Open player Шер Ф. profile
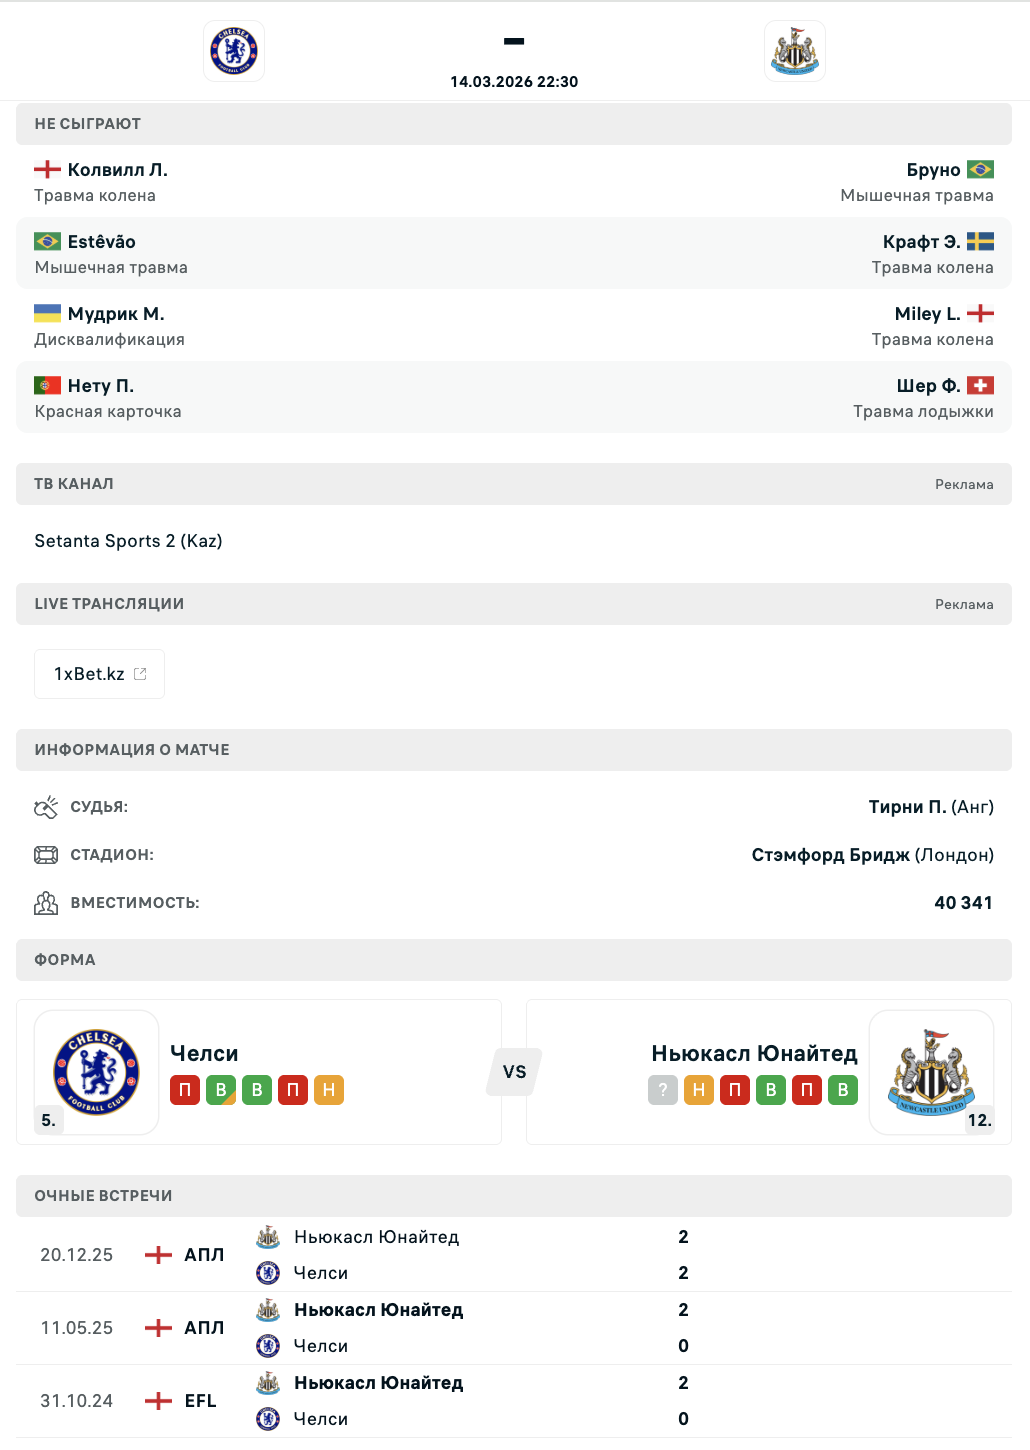 pyautogui.click(x=928, y=386)
